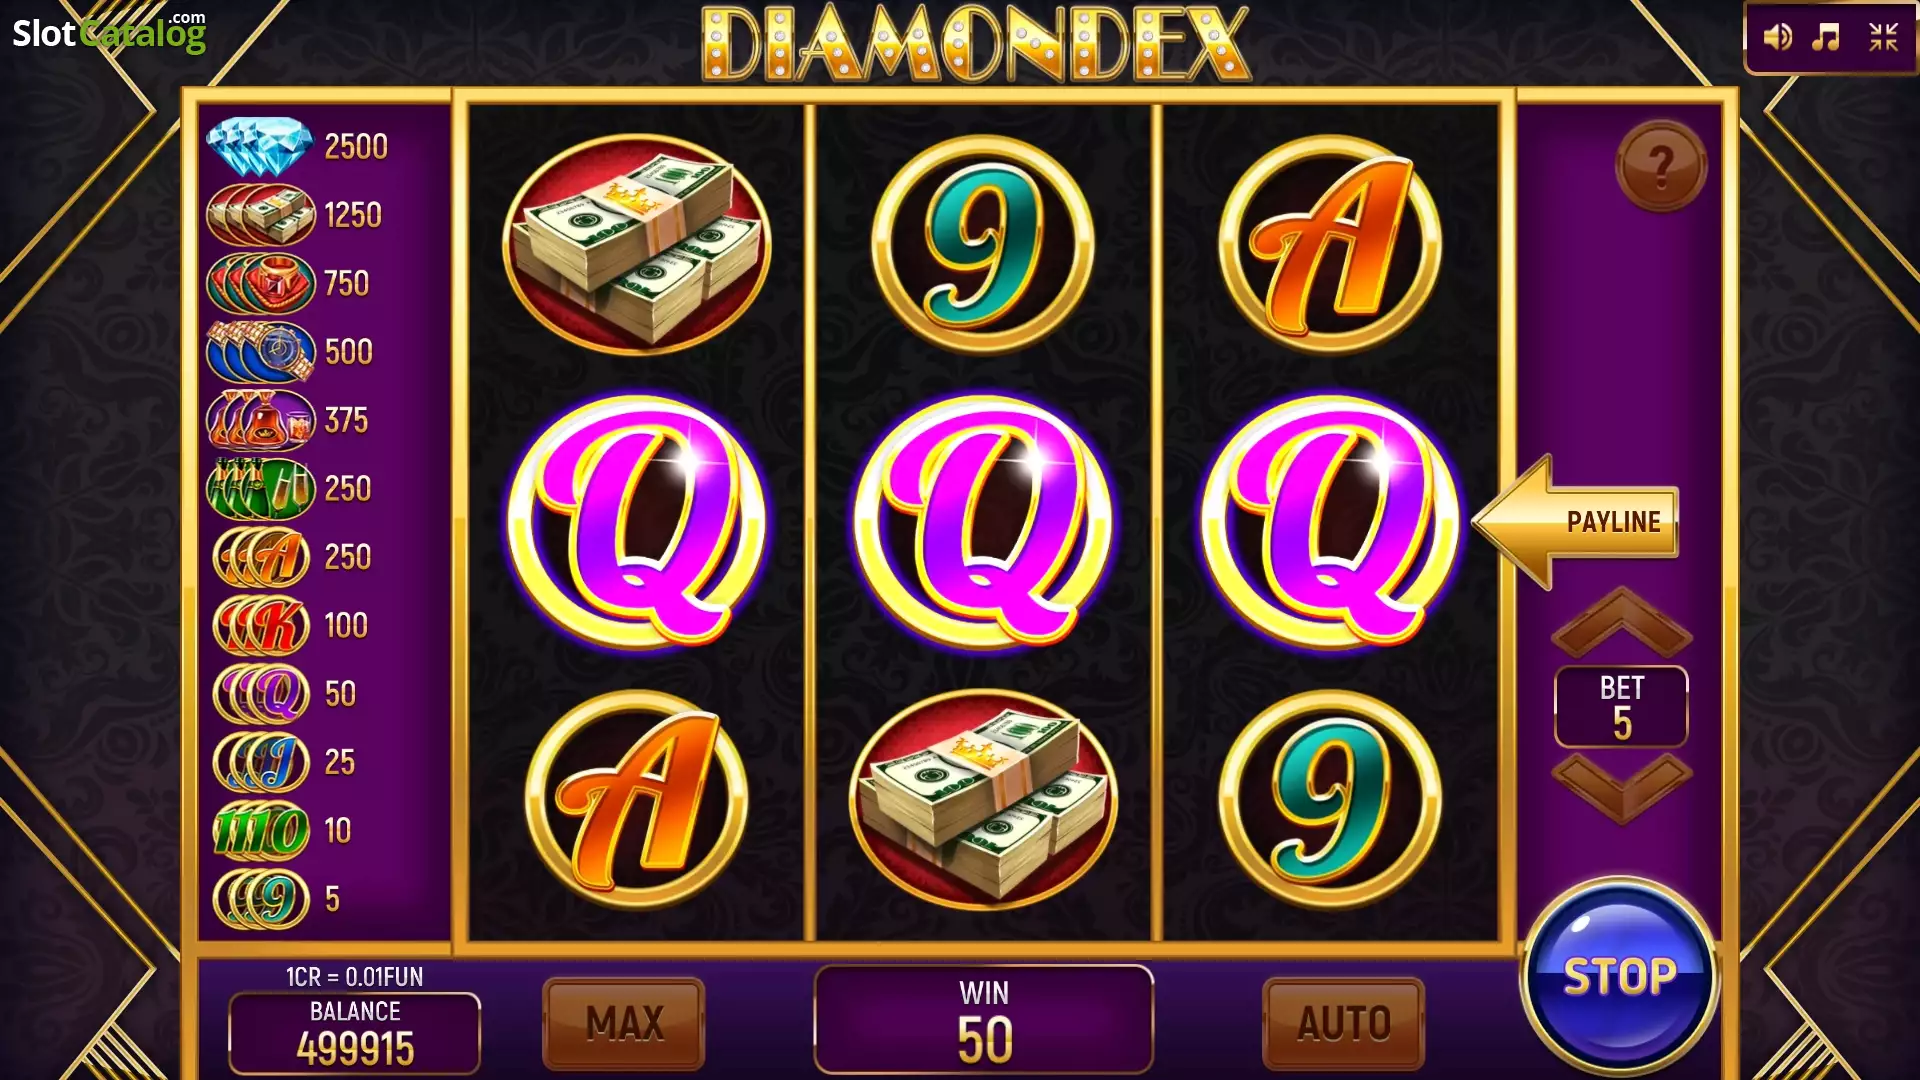Click the triple K 100 paytable icon
Image resolution: width=1920 pixels, height=1080 pixels.
[x=262, y=625]
